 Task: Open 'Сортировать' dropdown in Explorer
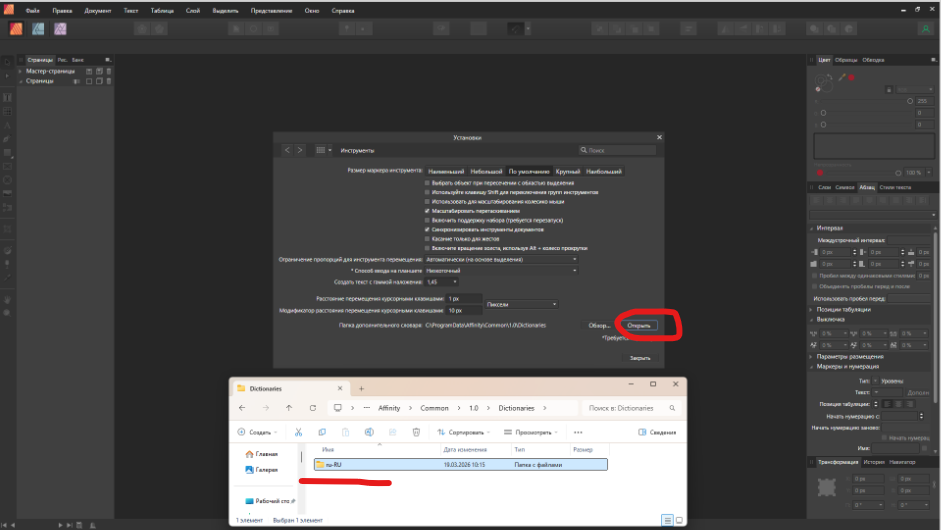[x=463, y=432]
